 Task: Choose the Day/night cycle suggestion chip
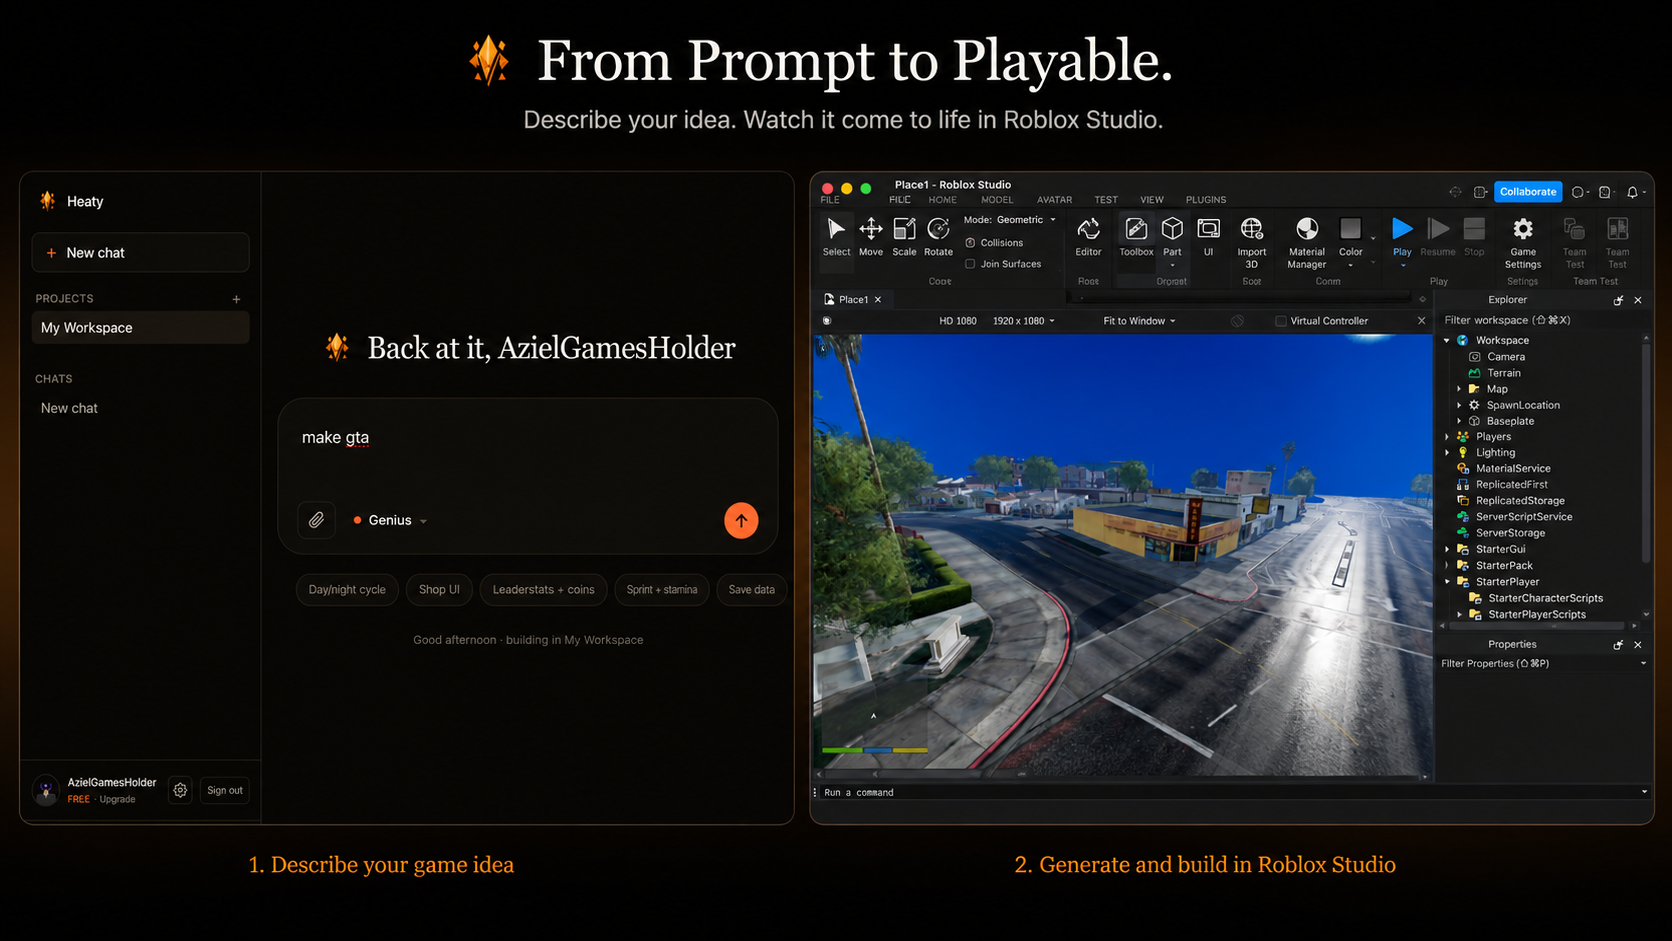[347, 590]
